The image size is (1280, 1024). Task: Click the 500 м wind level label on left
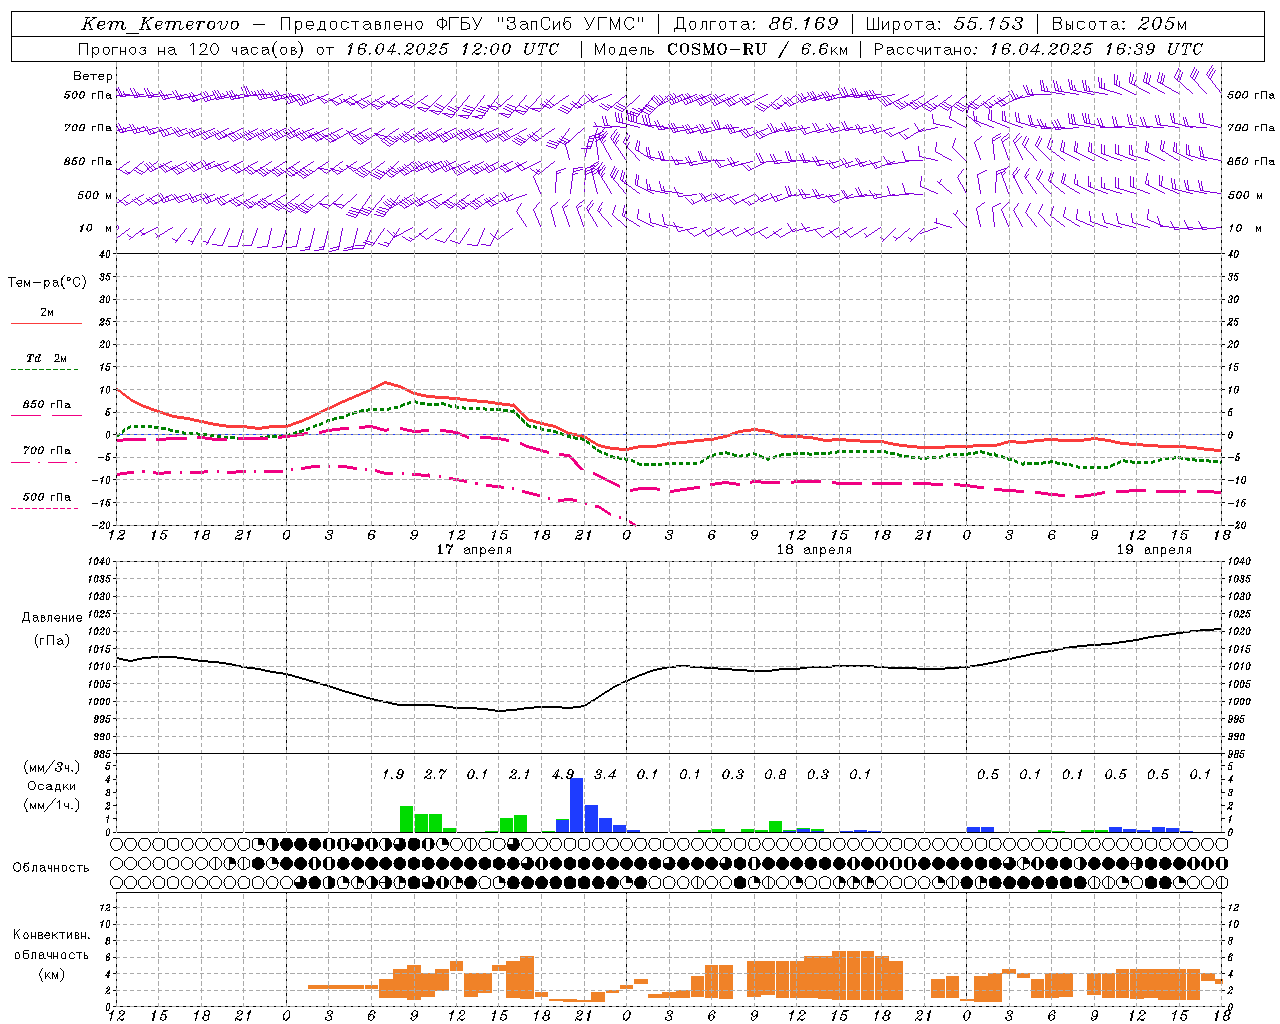coord(95,195)
